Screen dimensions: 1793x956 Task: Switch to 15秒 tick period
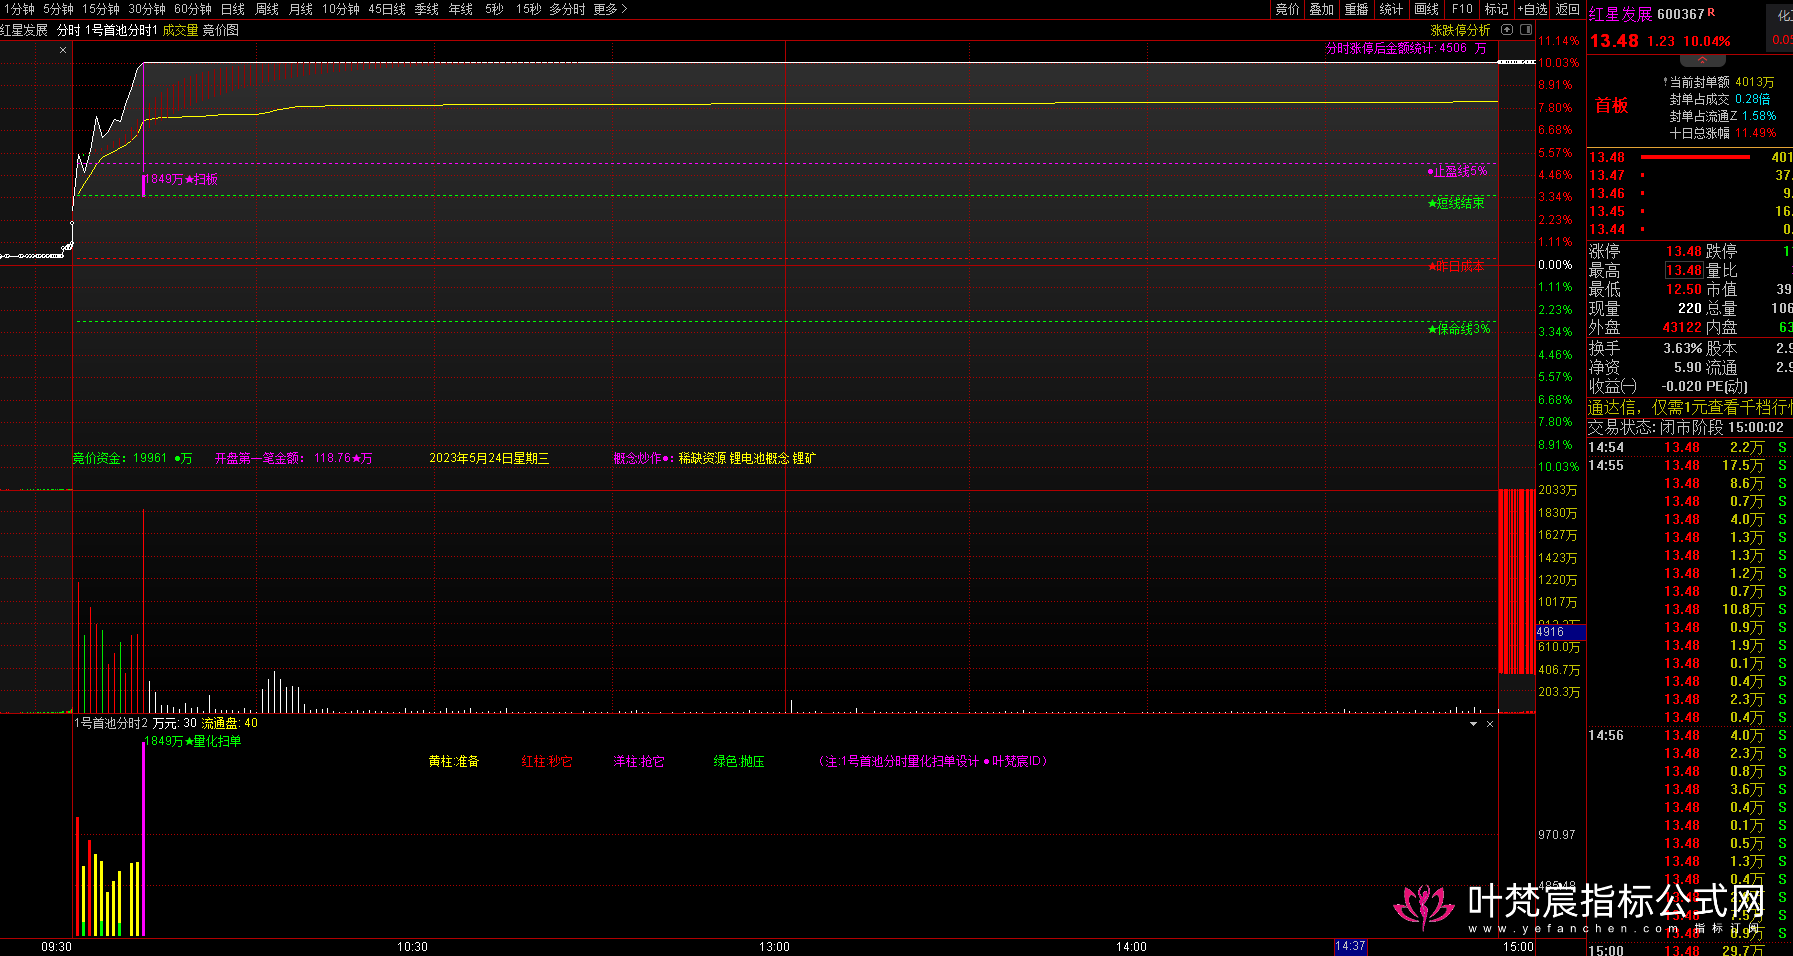coord(529,9)
